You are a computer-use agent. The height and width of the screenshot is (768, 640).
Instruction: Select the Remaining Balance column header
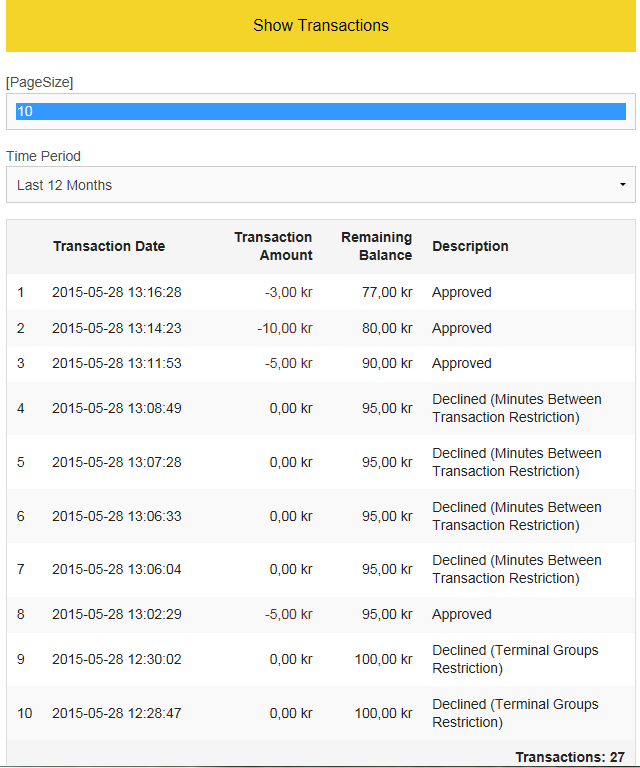[376, 246]
